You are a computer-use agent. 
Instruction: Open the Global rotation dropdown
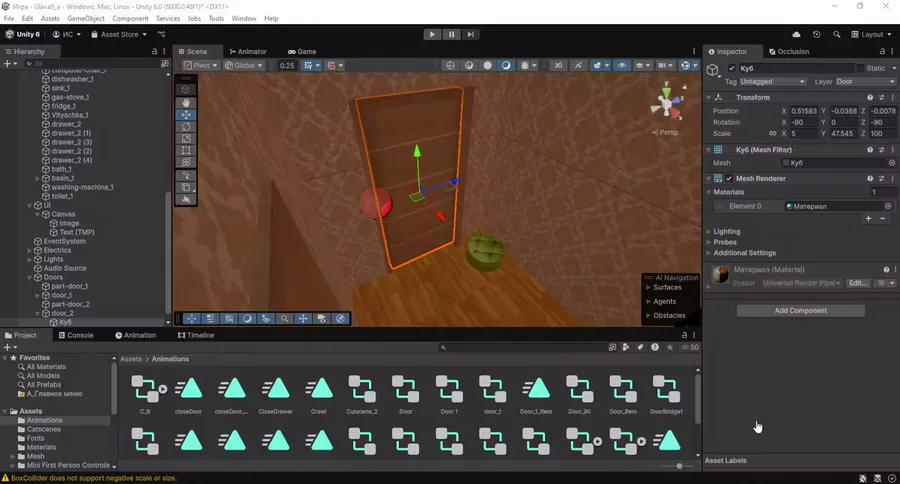click(x=243, y=65)
